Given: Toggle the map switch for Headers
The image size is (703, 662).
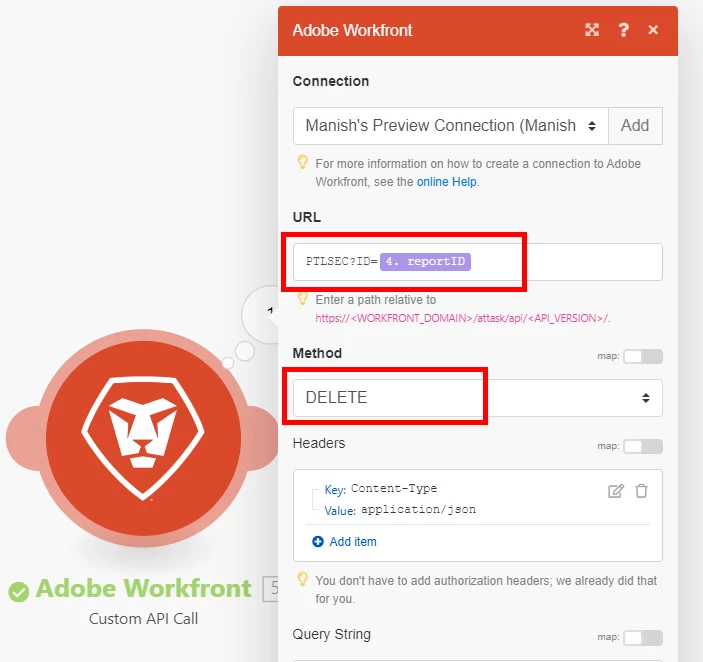Looking at the screenshot, I should pos(643,446).
